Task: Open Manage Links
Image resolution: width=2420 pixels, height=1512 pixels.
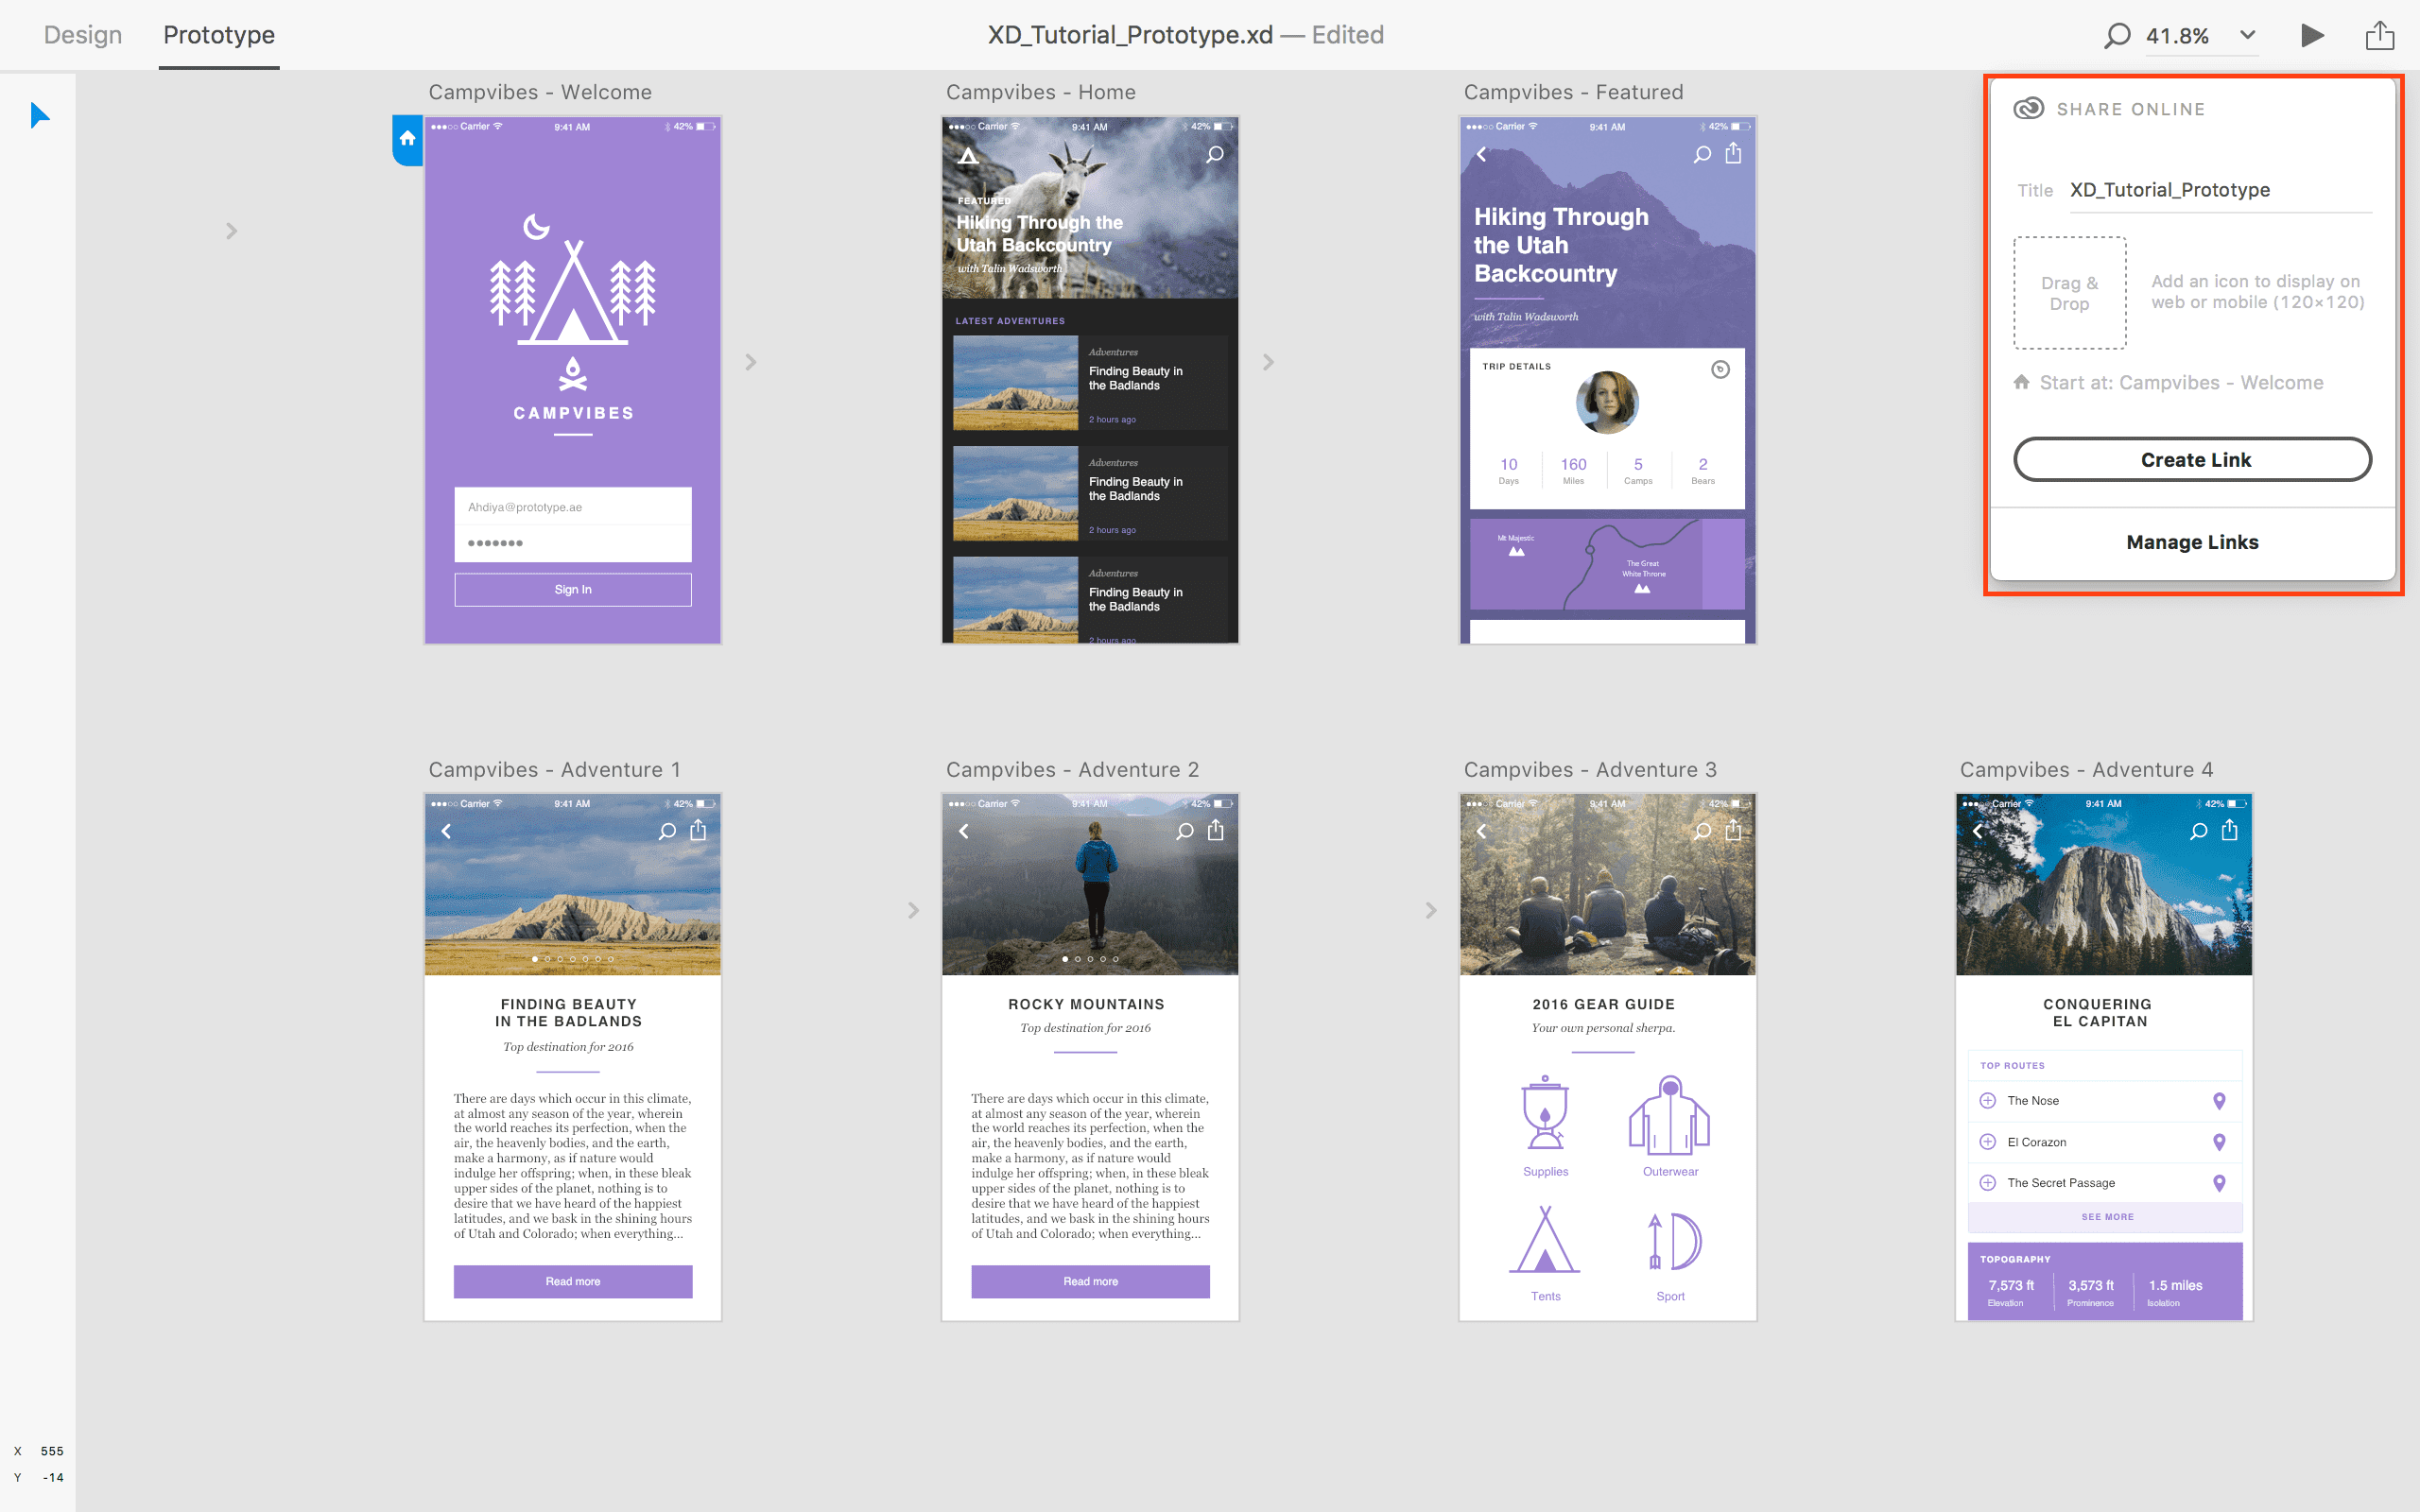Action: pyautogui.click(x=2192, y=542)
